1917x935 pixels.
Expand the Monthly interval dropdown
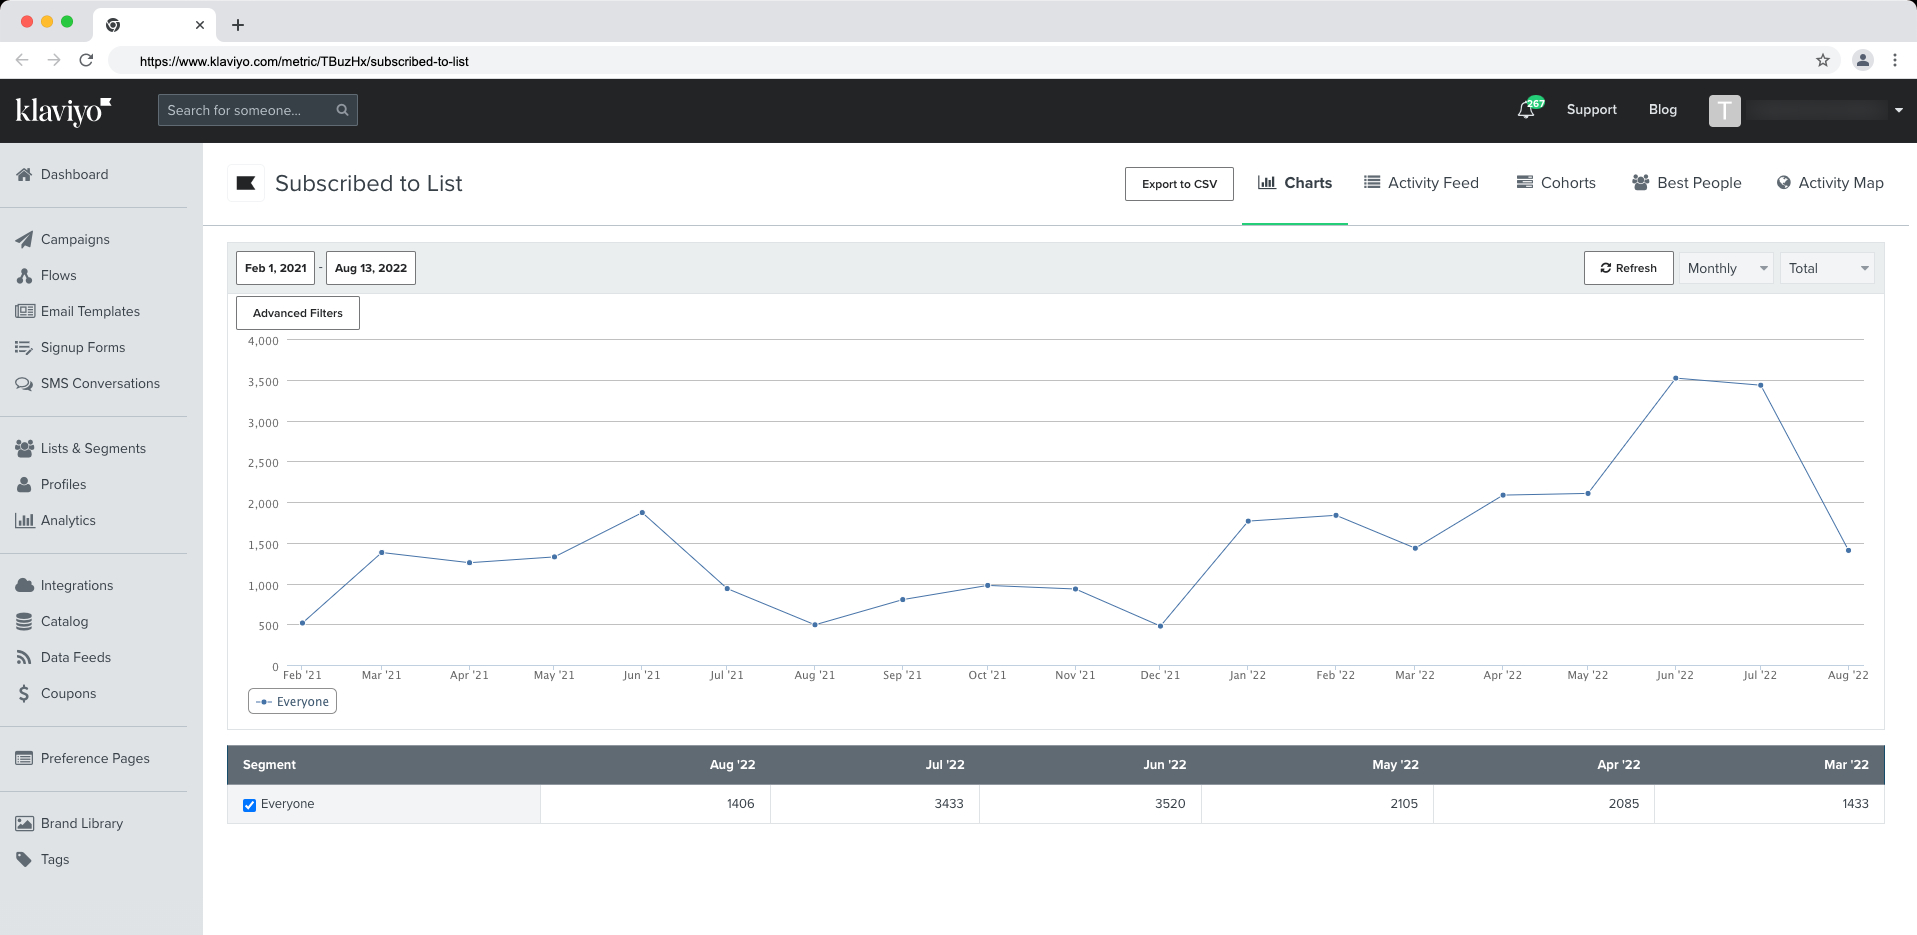click(1726, 268)
